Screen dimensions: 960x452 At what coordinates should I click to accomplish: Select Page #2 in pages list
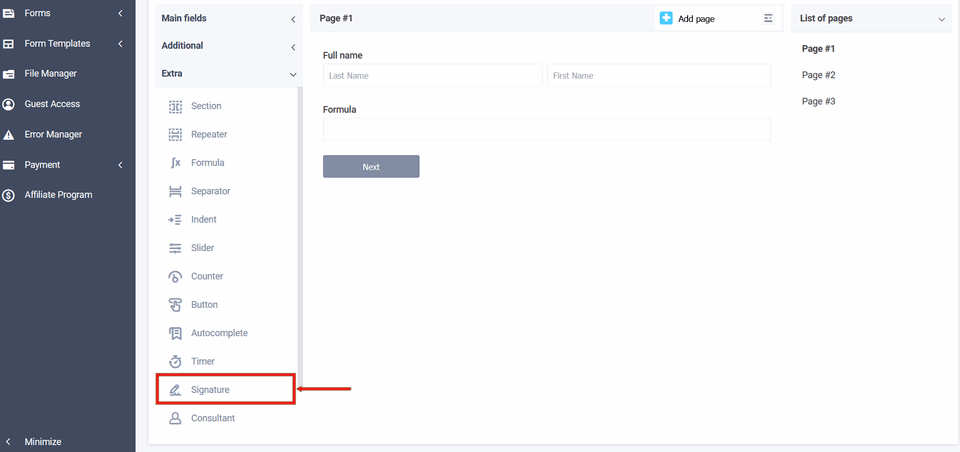818,75
